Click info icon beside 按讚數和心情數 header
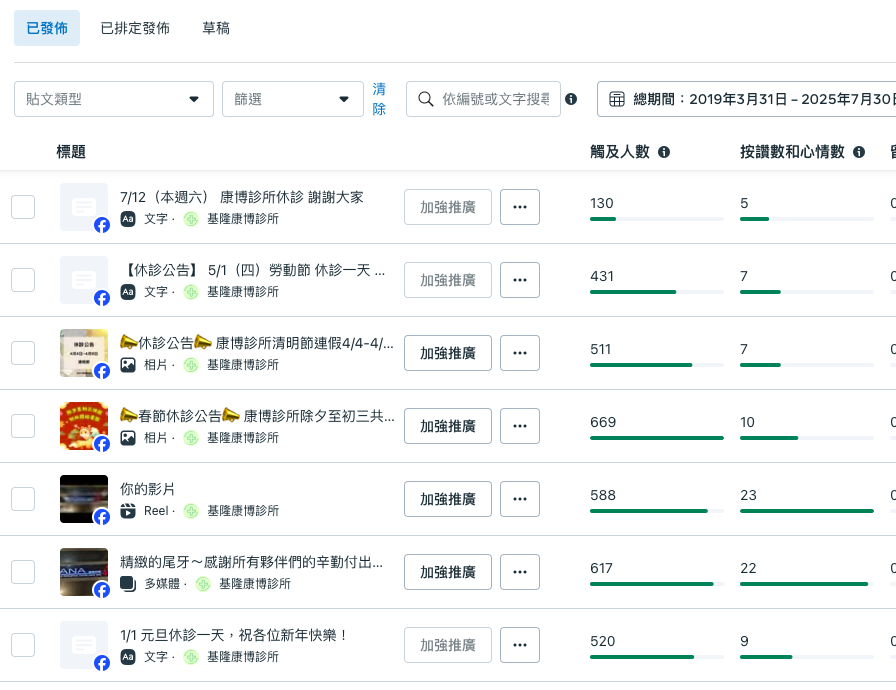This screenshot has width=896, height=690. (x=859, y=152)
